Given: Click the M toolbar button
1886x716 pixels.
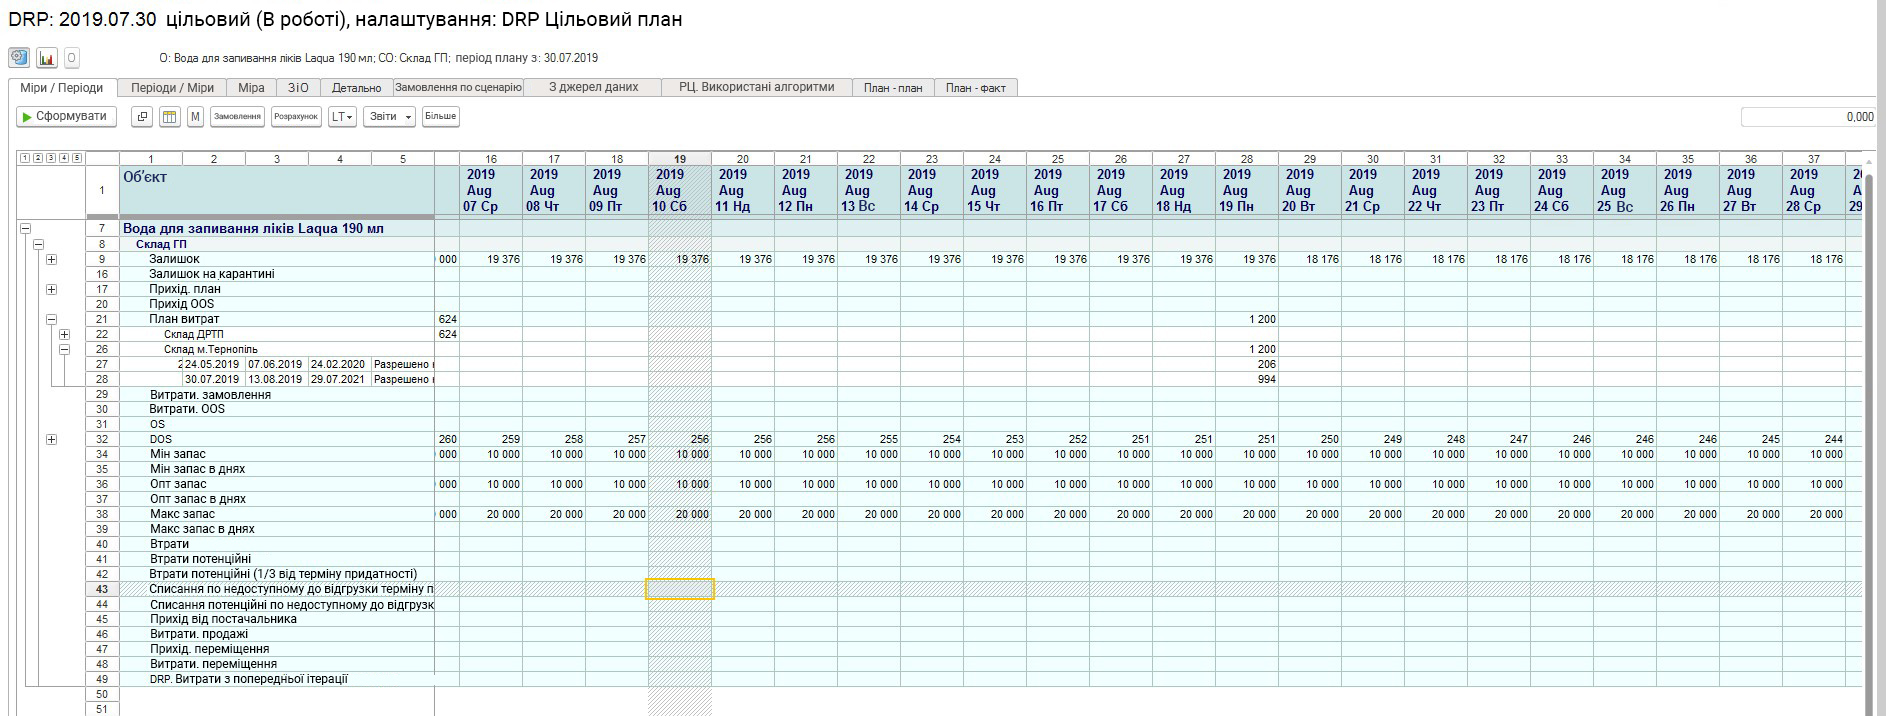Looking at the screenshot, I should tap(195, 117).
